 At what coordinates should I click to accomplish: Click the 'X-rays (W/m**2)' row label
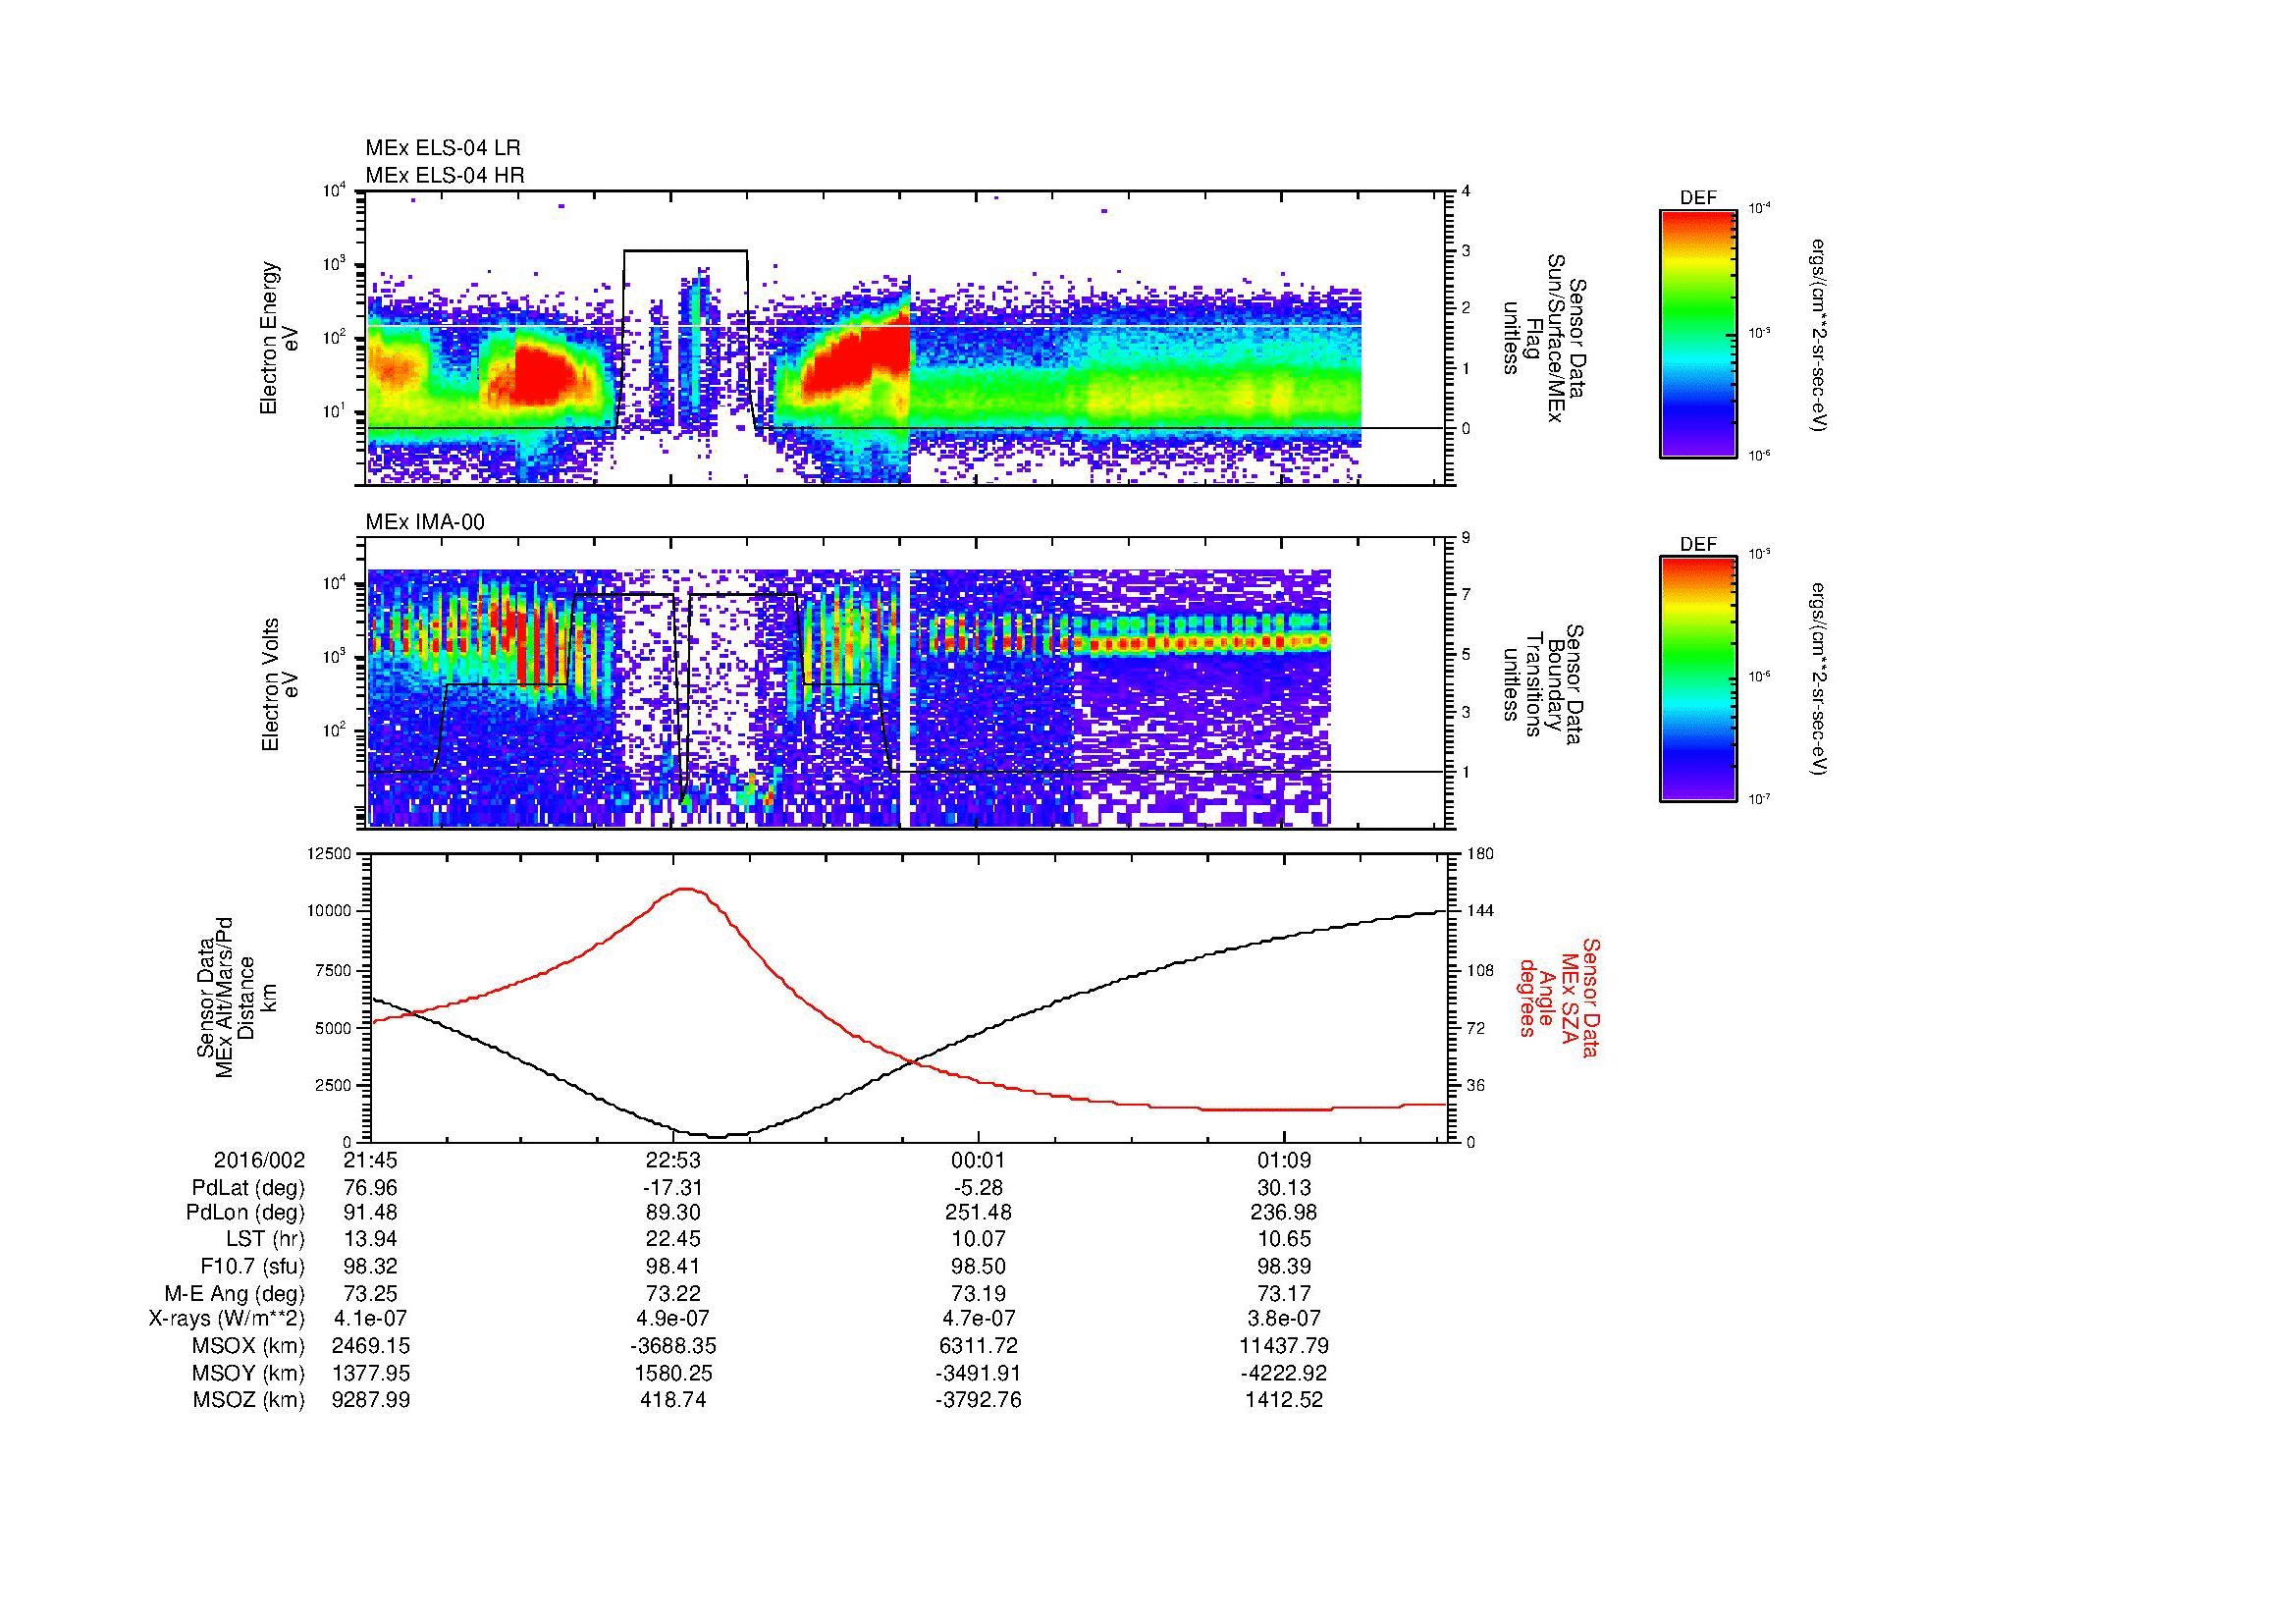coord(226,1319)
